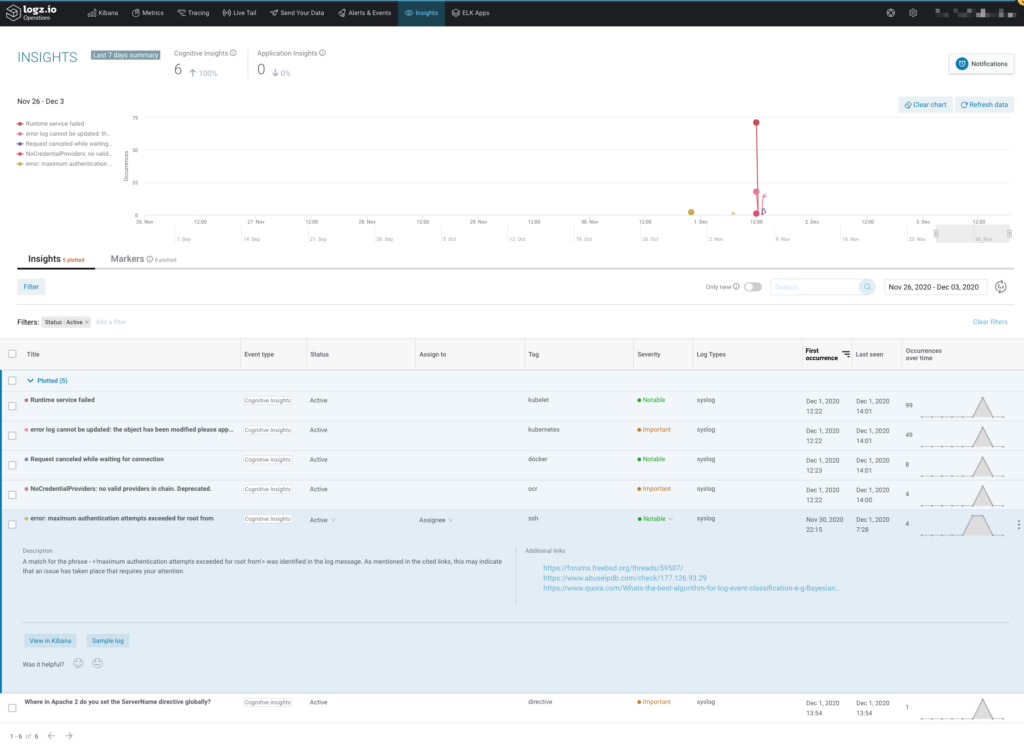Open the Notable severity dropdown in ssh row
Viewport: 1024px width, 754px height.
(x=655, y=519)
